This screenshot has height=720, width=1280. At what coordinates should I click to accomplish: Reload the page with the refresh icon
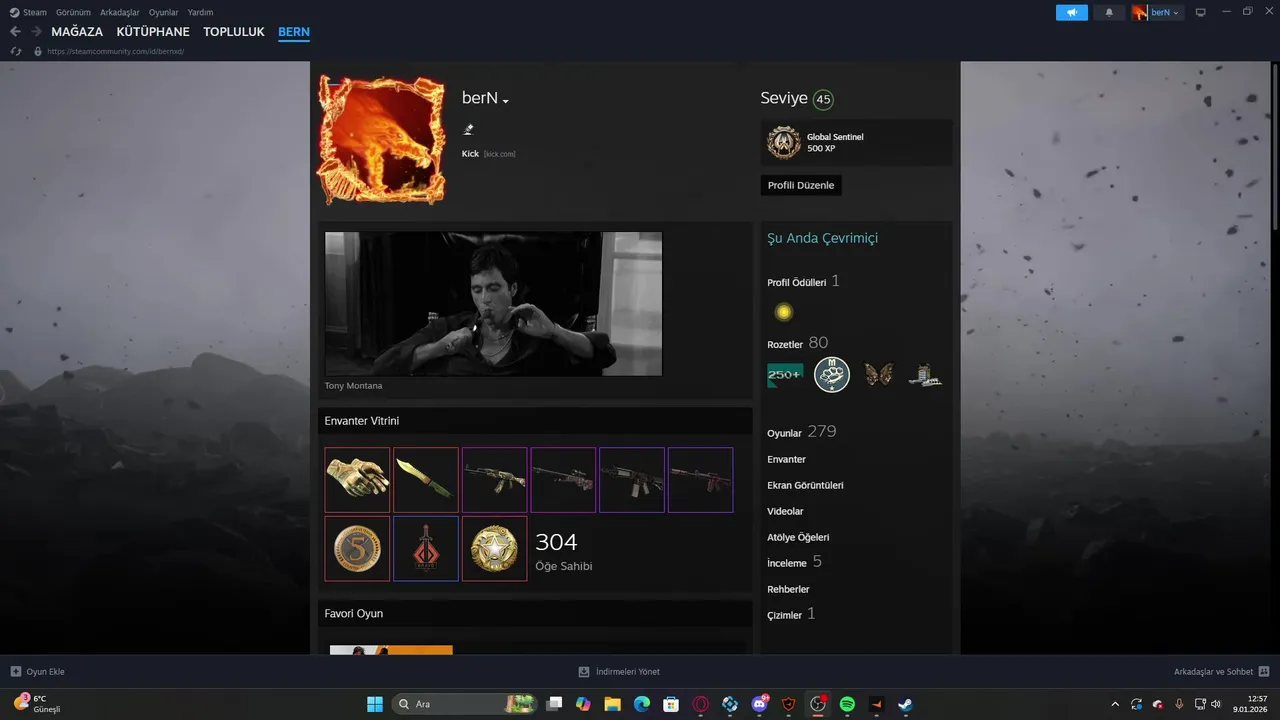16,51
